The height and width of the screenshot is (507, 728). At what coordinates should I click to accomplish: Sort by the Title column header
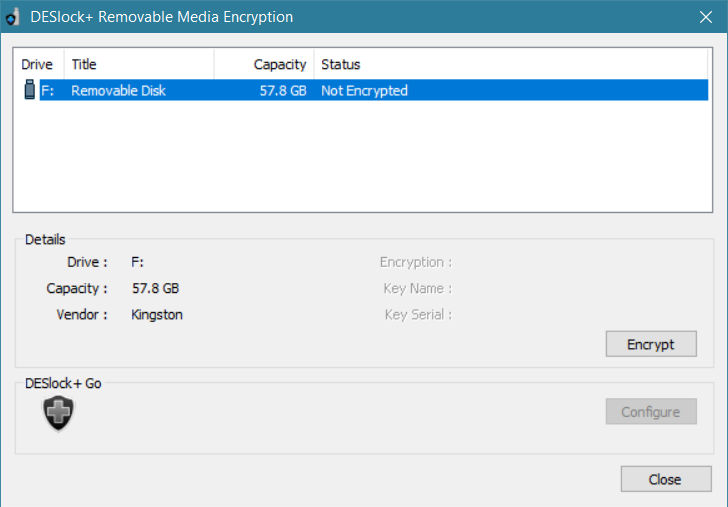click(x=139, y=64)
